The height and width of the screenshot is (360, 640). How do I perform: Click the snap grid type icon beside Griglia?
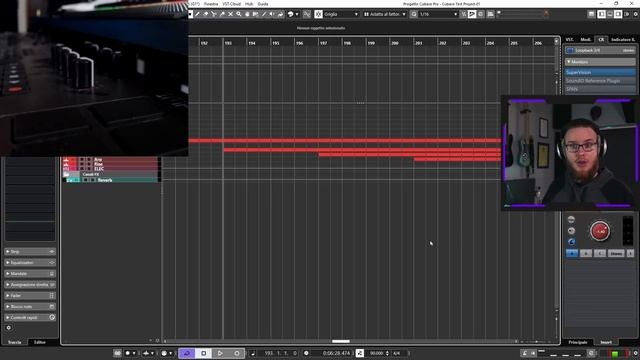(x=318, y=14)
